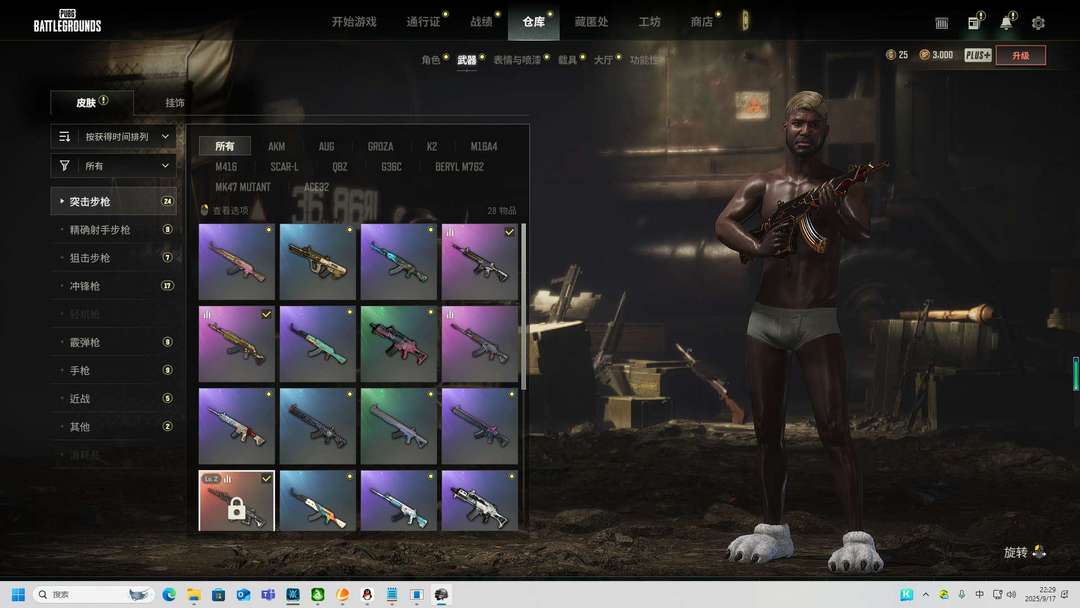Click the PLUS+ badge
Screen dimensions: 1080x608
(x=977, y=55)
